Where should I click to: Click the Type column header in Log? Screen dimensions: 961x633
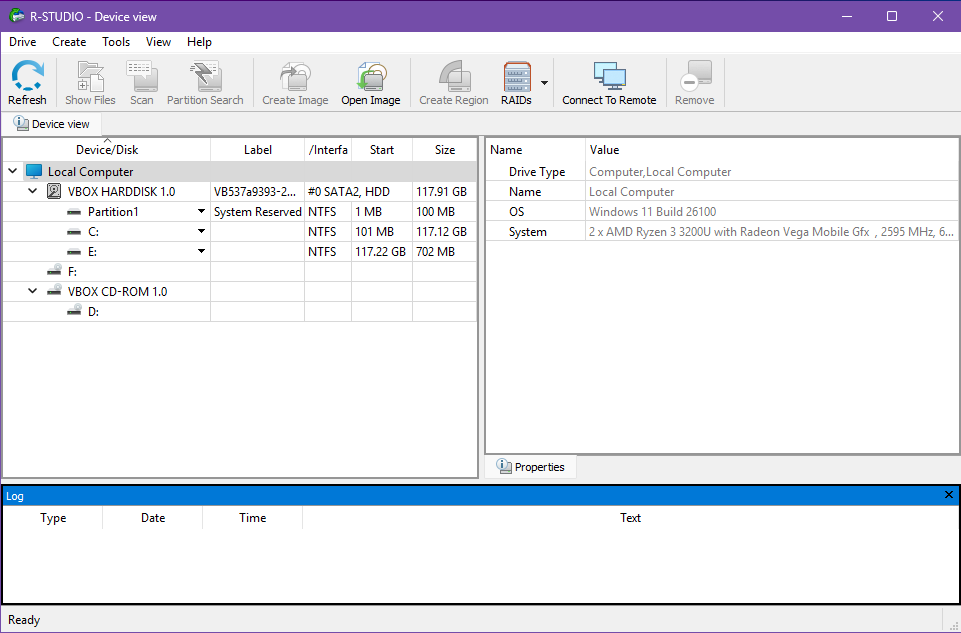53,518
